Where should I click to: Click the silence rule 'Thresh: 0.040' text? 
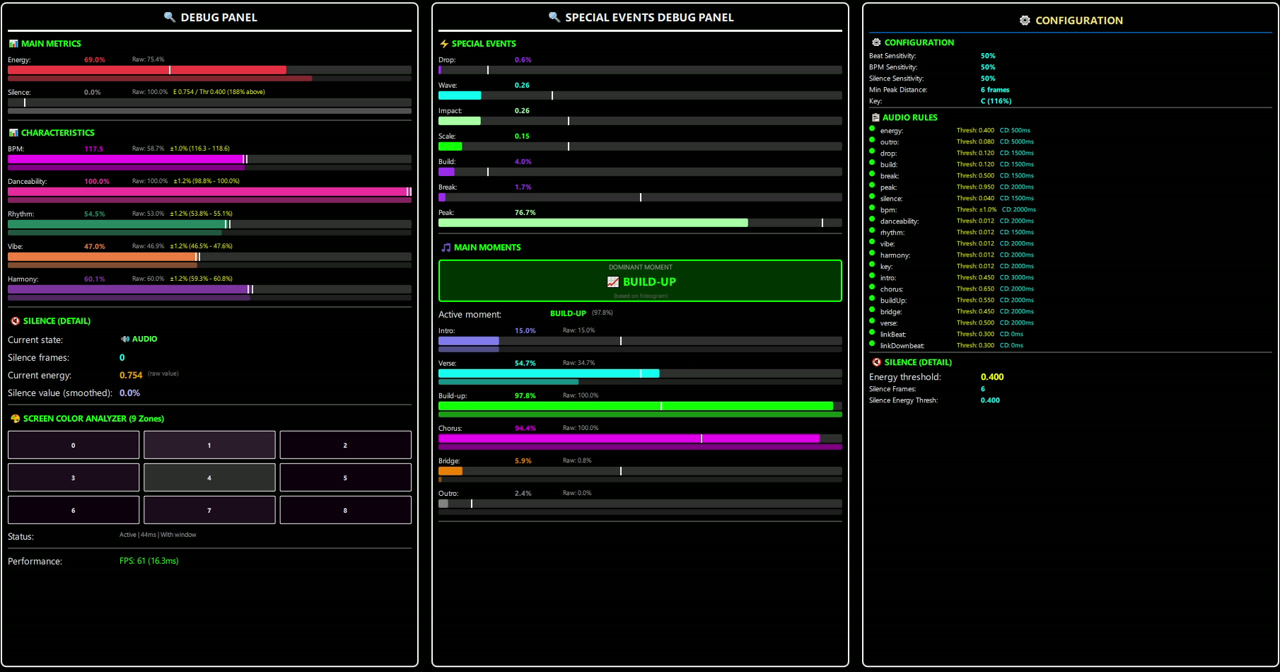[975, 198]
